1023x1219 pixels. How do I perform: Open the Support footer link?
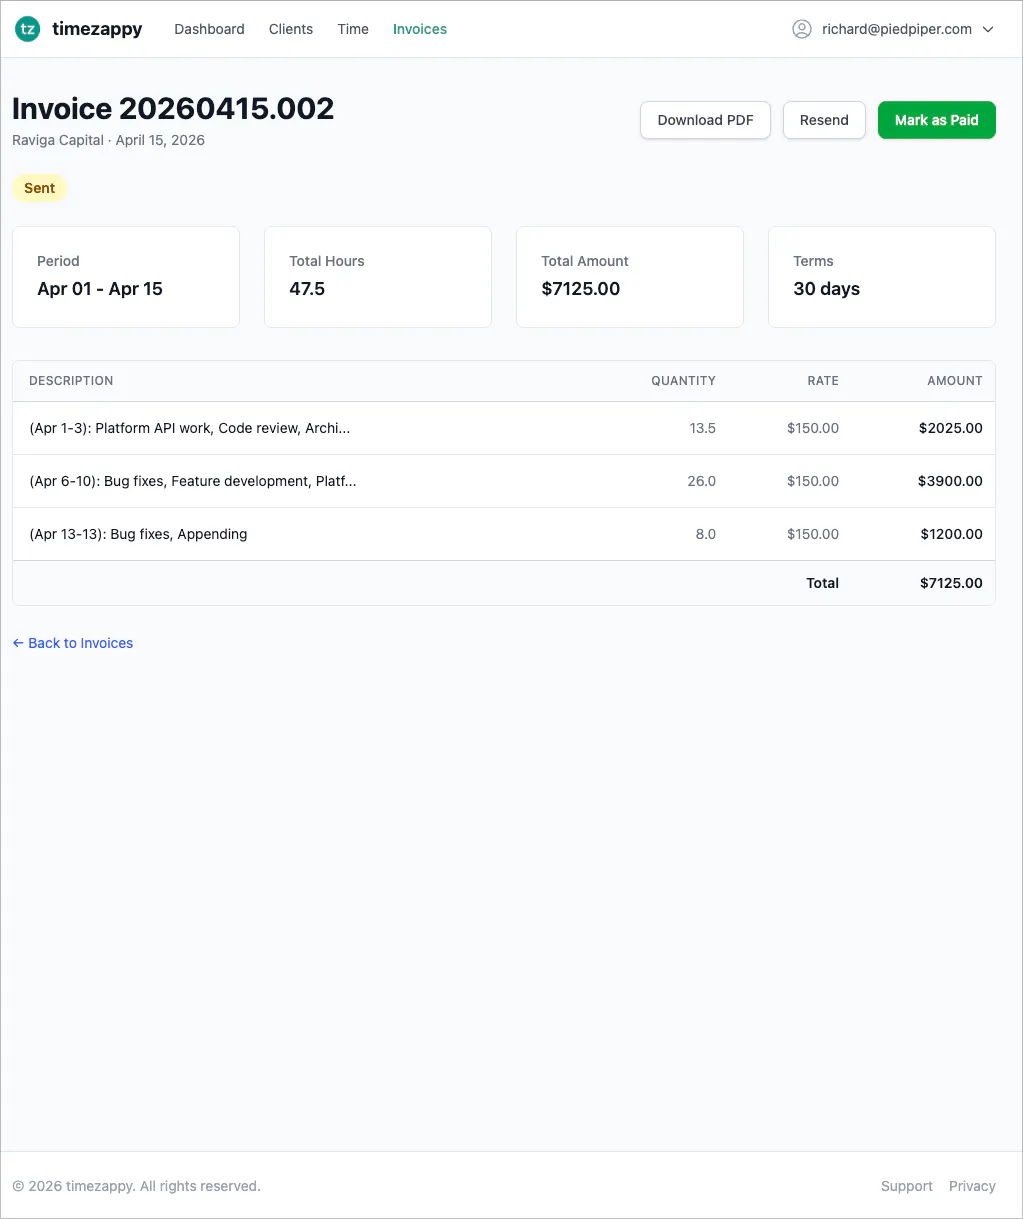coord(907,1186)
